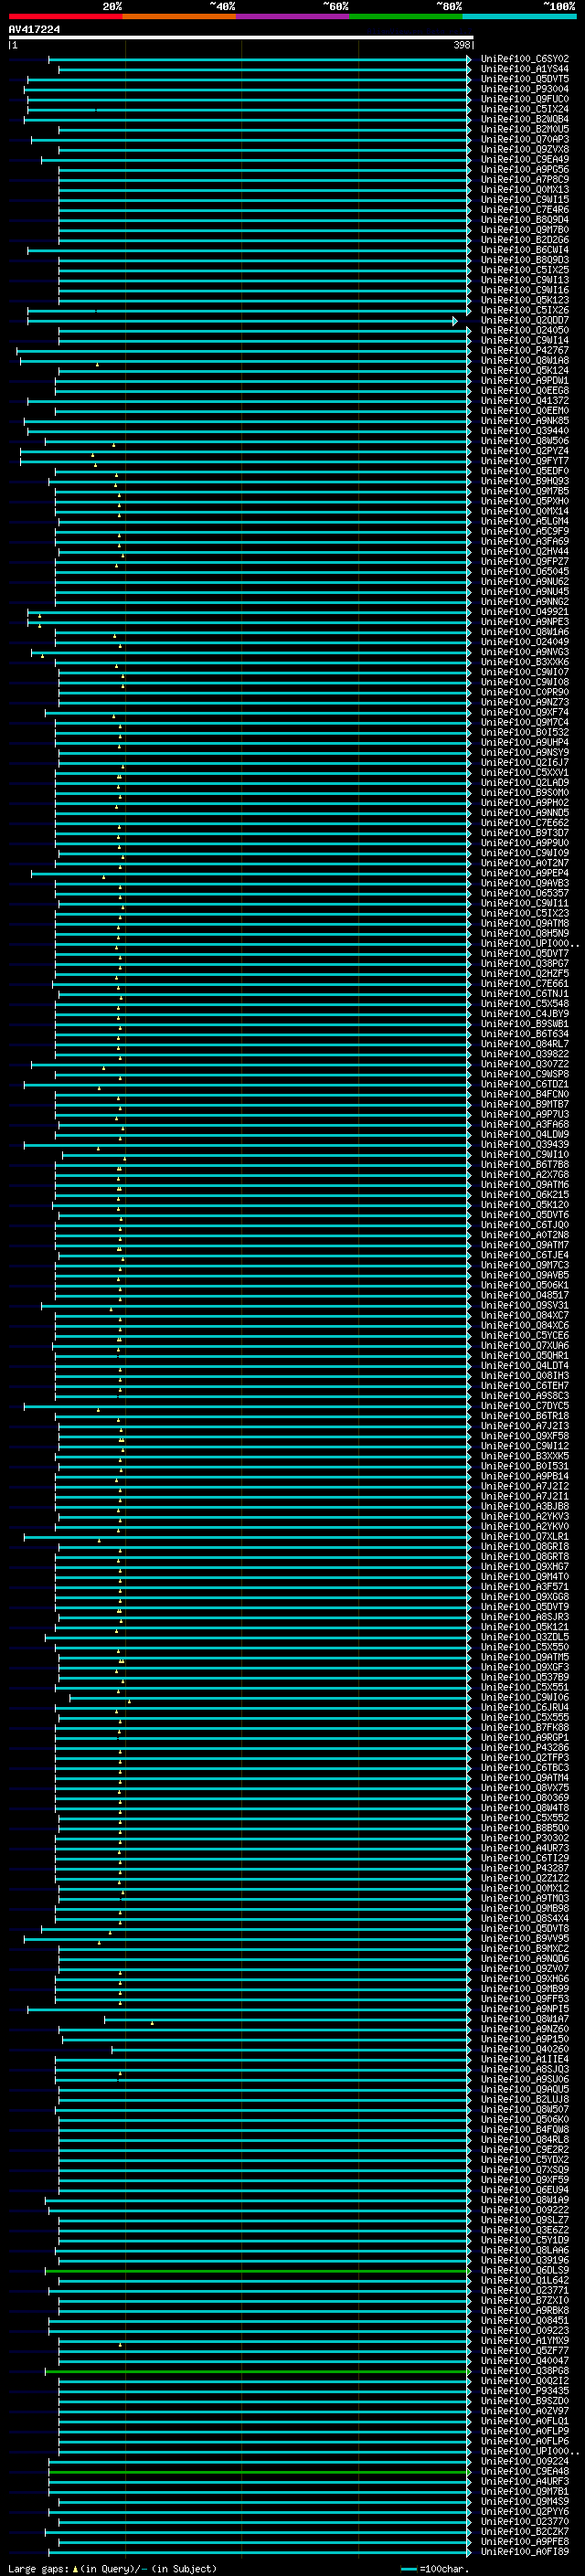Select the UniRef100_C9EA48 label
585x2576 pixels.
click(x=524, y=2471)
